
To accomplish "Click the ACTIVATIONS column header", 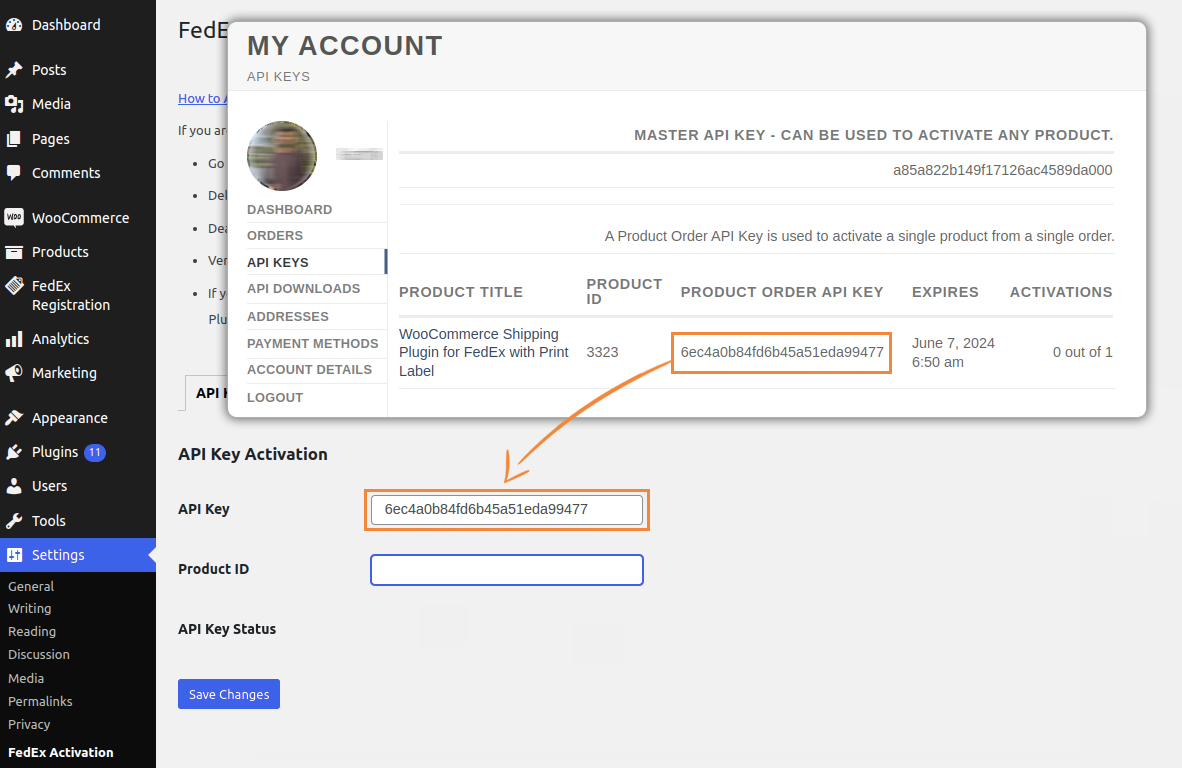I will (x=1061, y=292).
